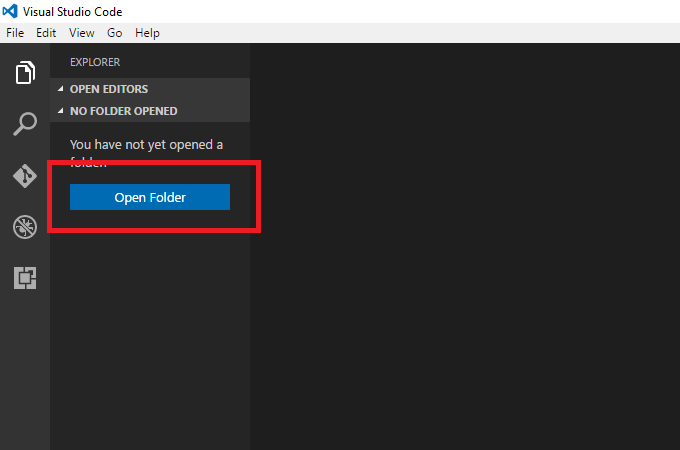Image resolution: width=680 pixels, height=450 pixels.
Task: Open the View menu
Action: tap(82, 33)
